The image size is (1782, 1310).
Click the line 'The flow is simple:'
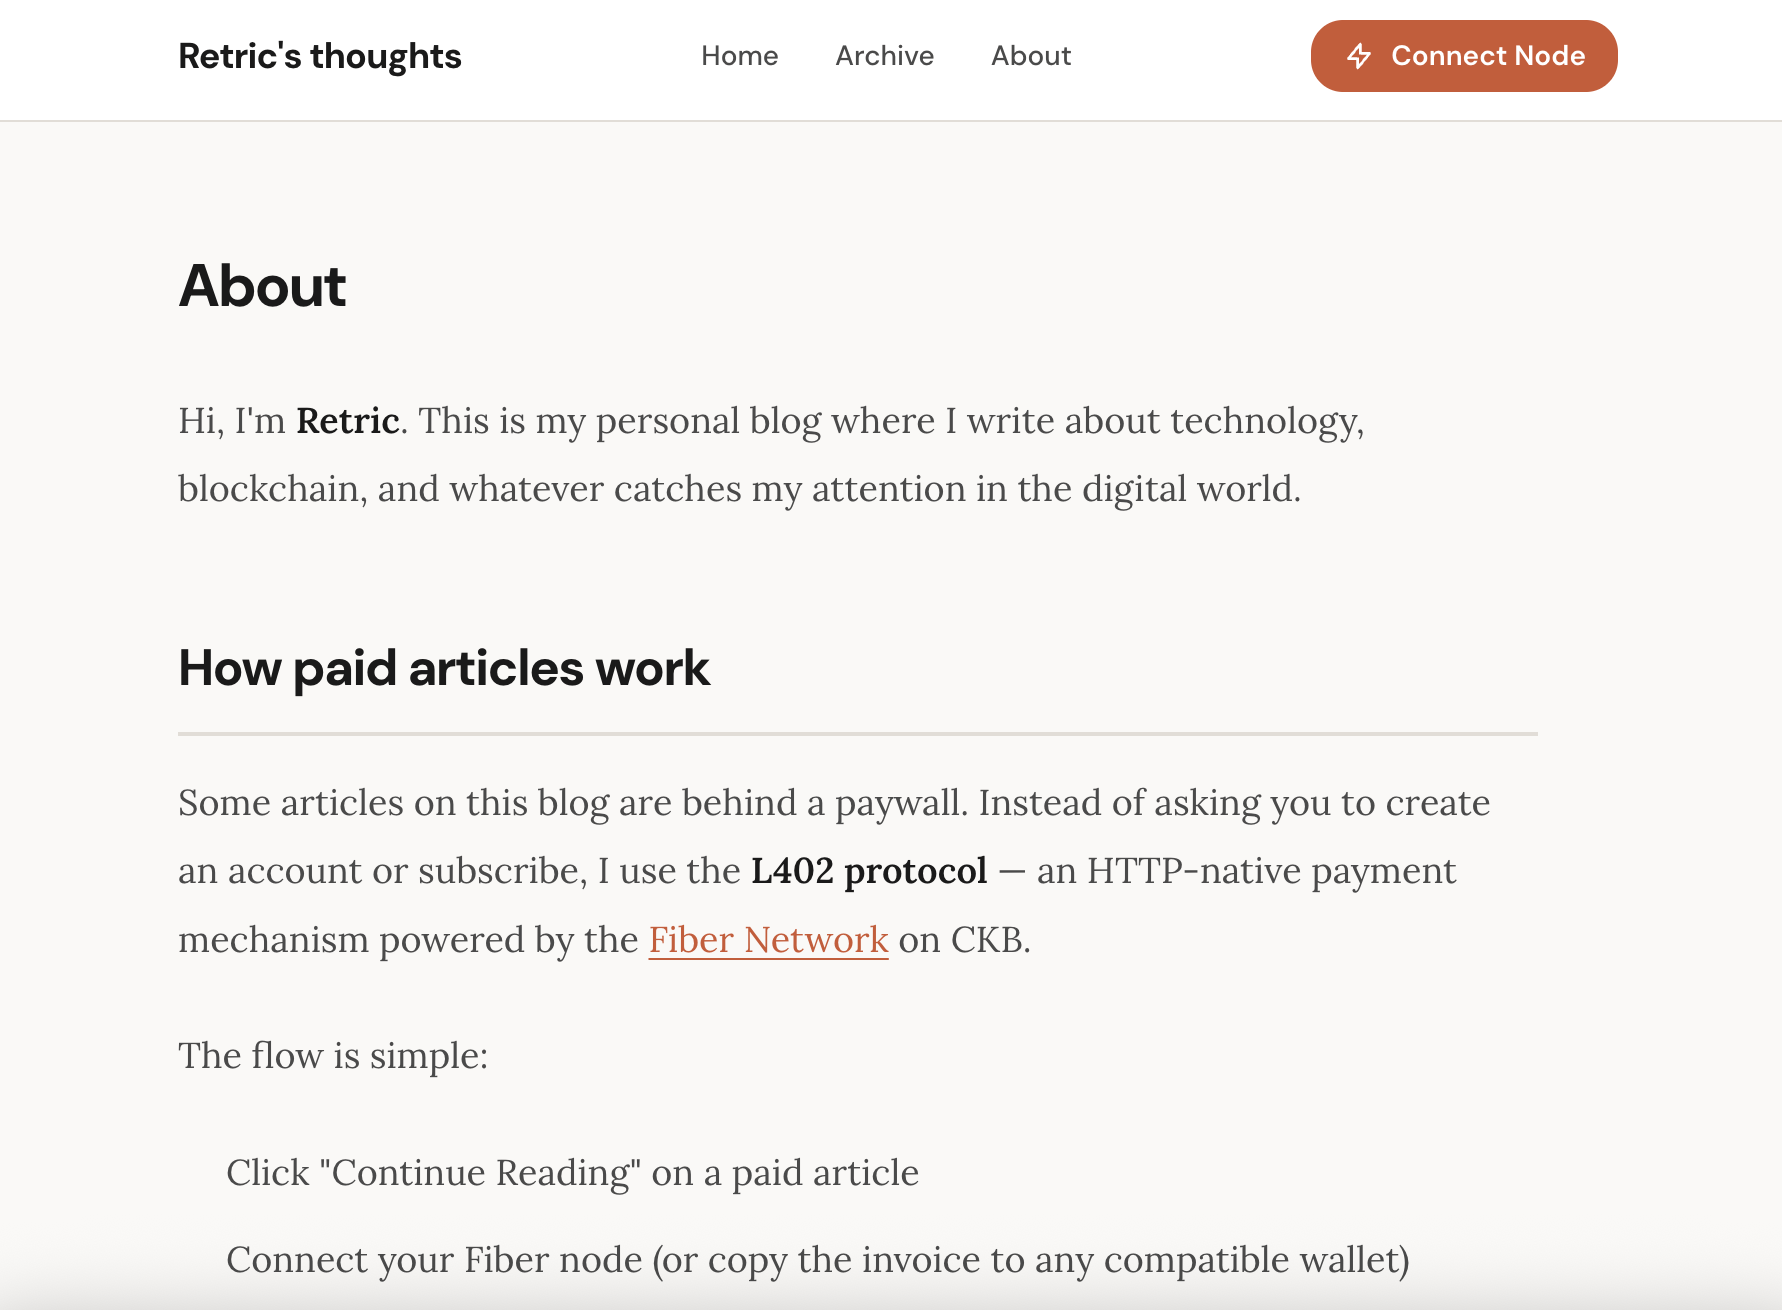pos(332,1056)
